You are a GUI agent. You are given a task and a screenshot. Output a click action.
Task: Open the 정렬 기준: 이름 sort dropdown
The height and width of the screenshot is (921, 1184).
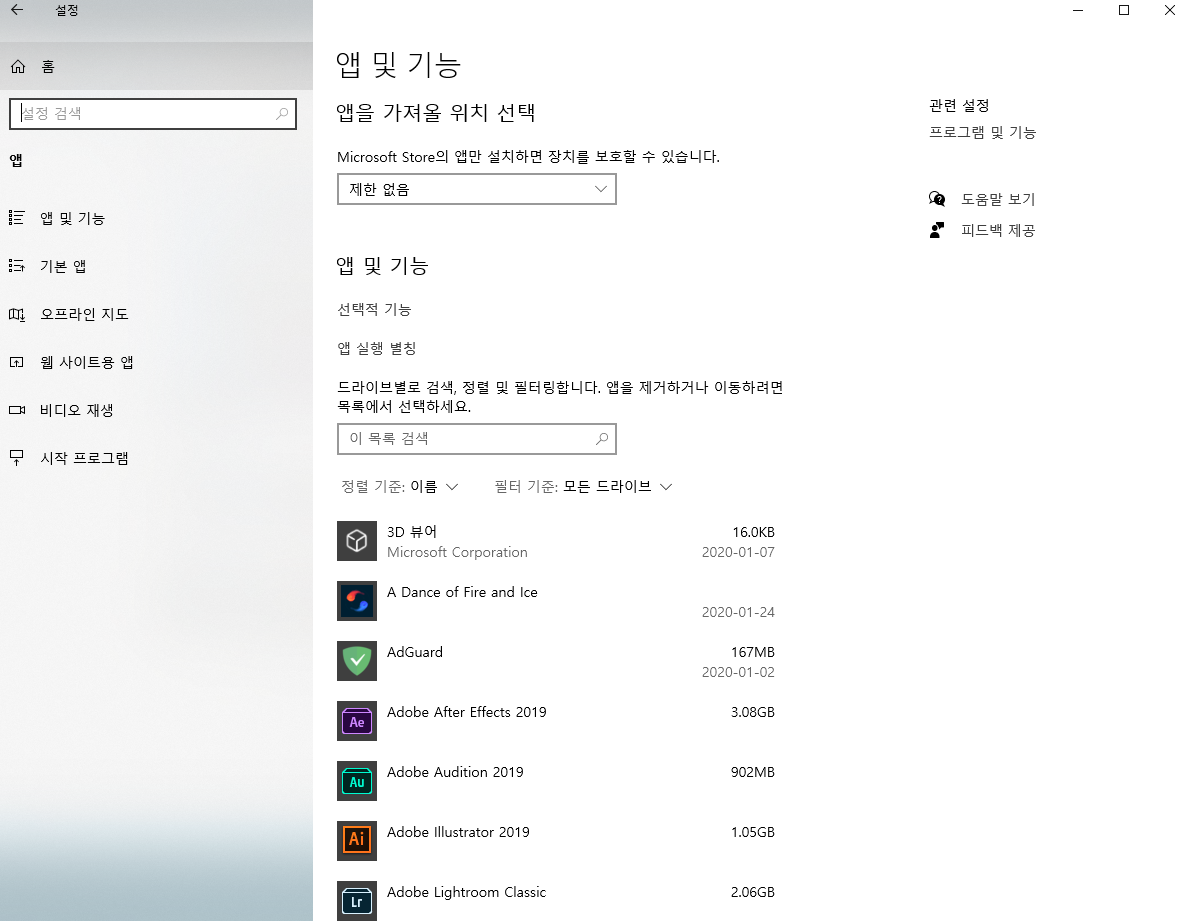coord(399,487)
